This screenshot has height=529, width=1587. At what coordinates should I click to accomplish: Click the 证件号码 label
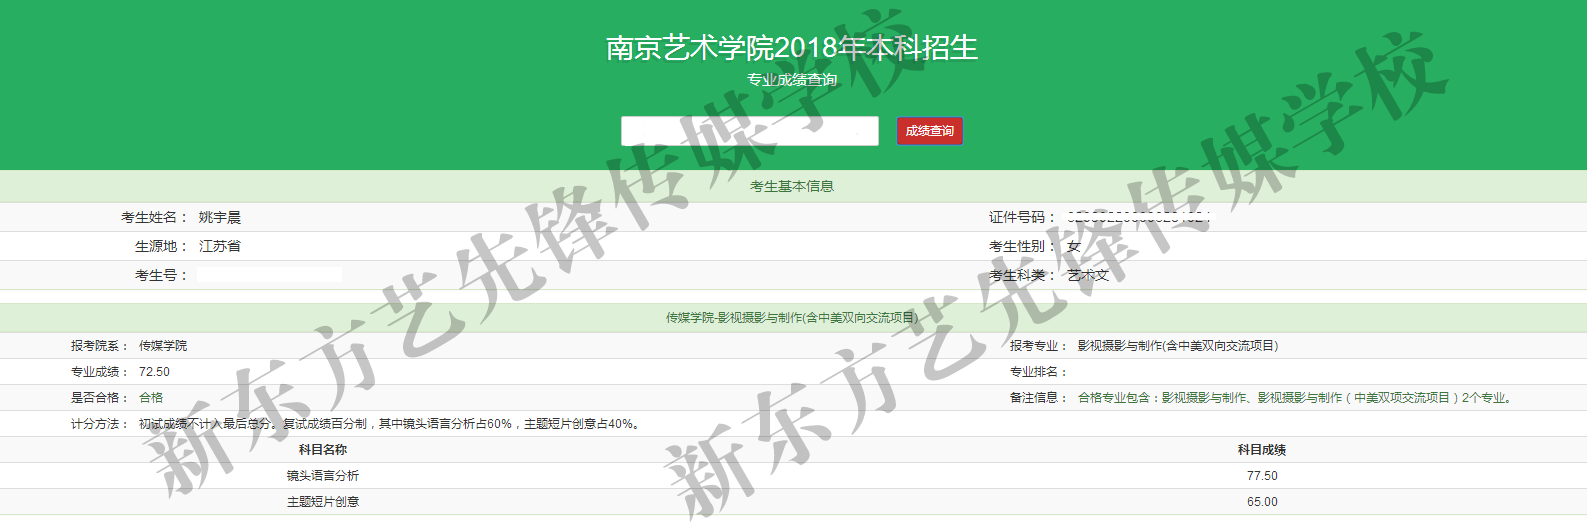coord(1022,217)
